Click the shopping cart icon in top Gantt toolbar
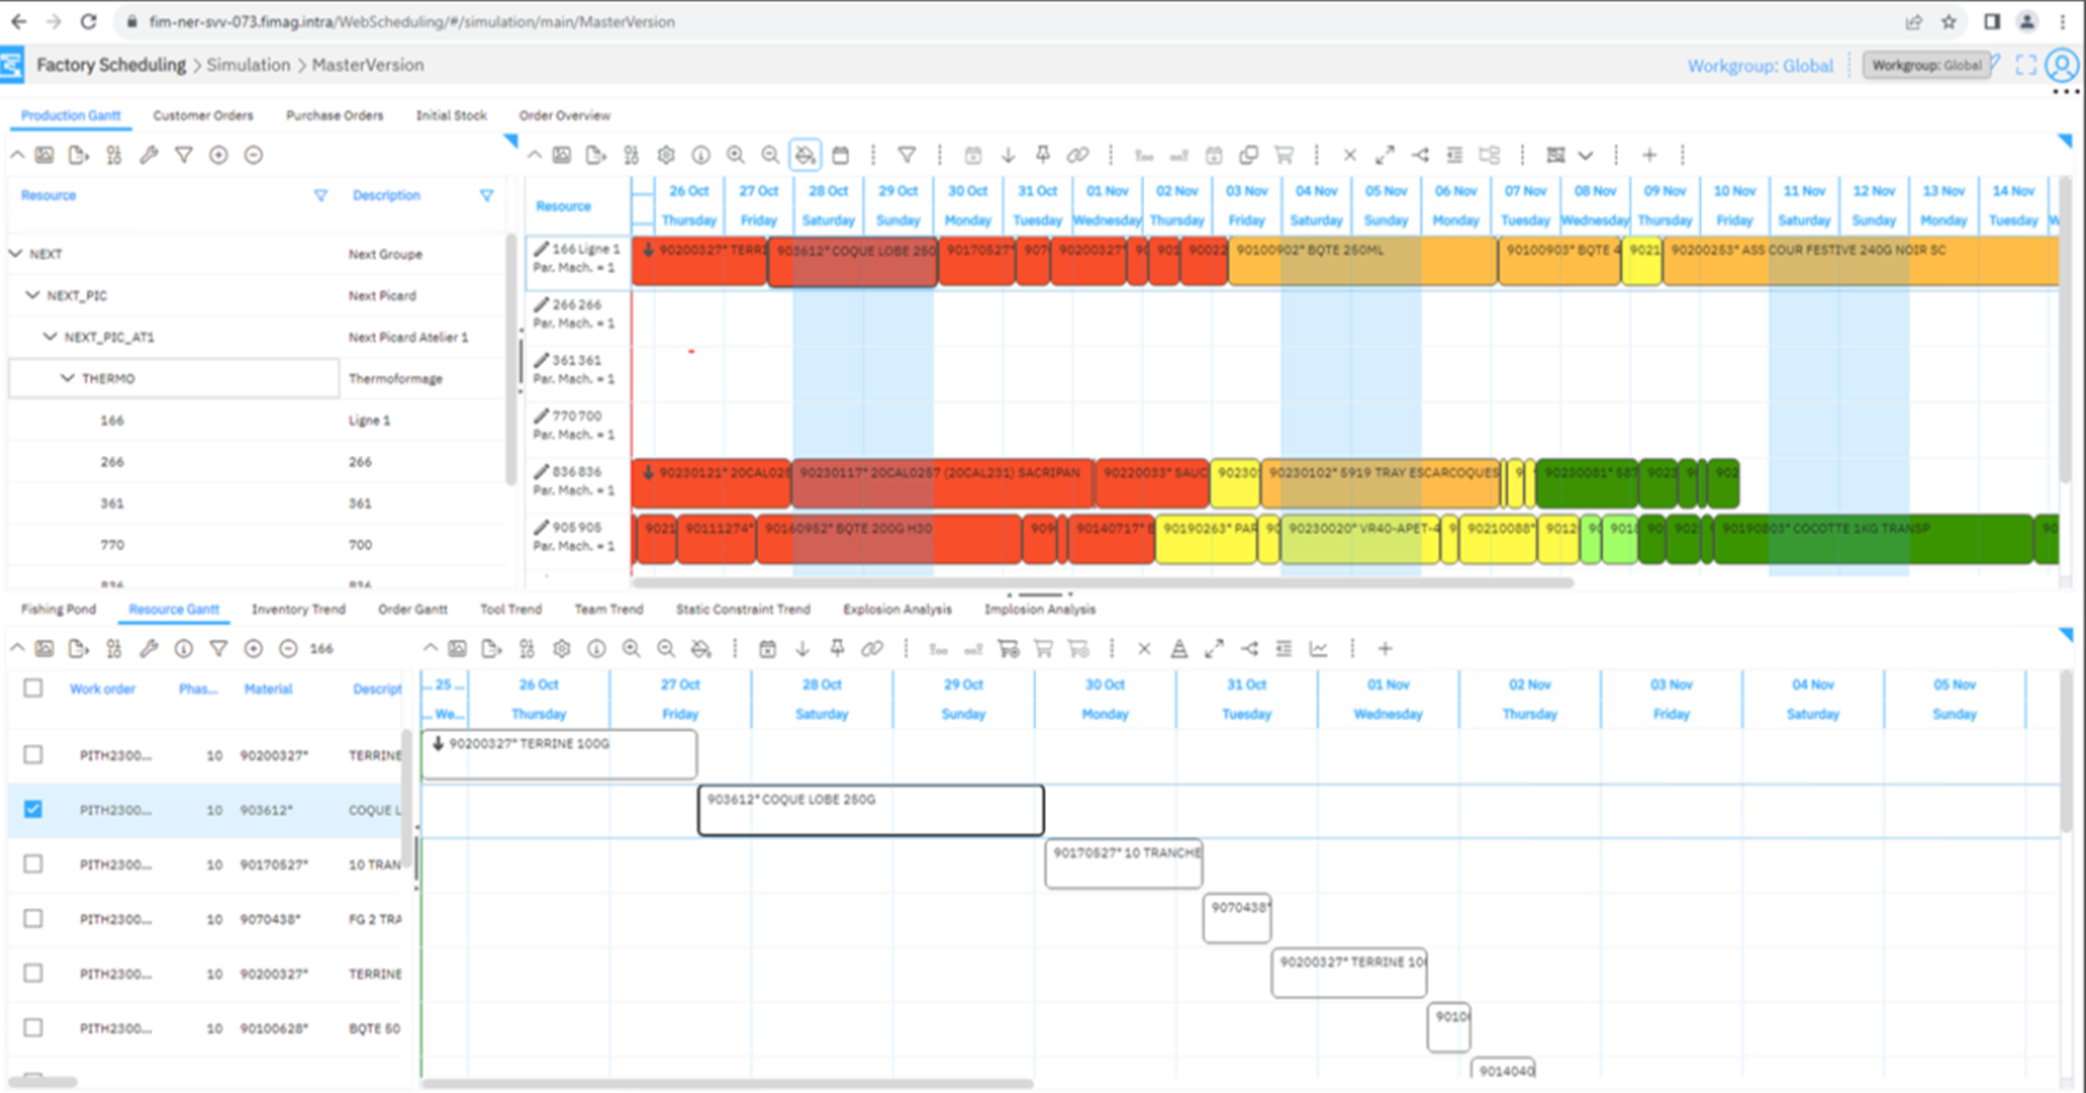 click(x=1283, y=155)
